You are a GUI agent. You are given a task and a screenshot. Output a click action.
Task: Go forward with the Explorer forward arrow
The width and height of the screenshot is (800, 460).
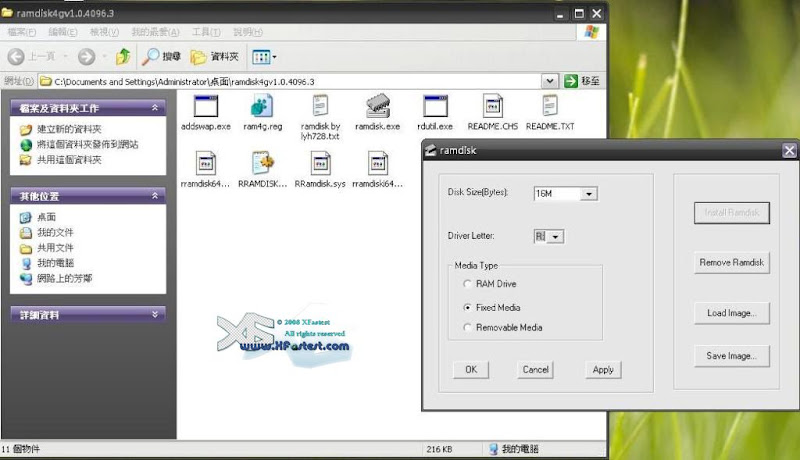tap(86, 57)
